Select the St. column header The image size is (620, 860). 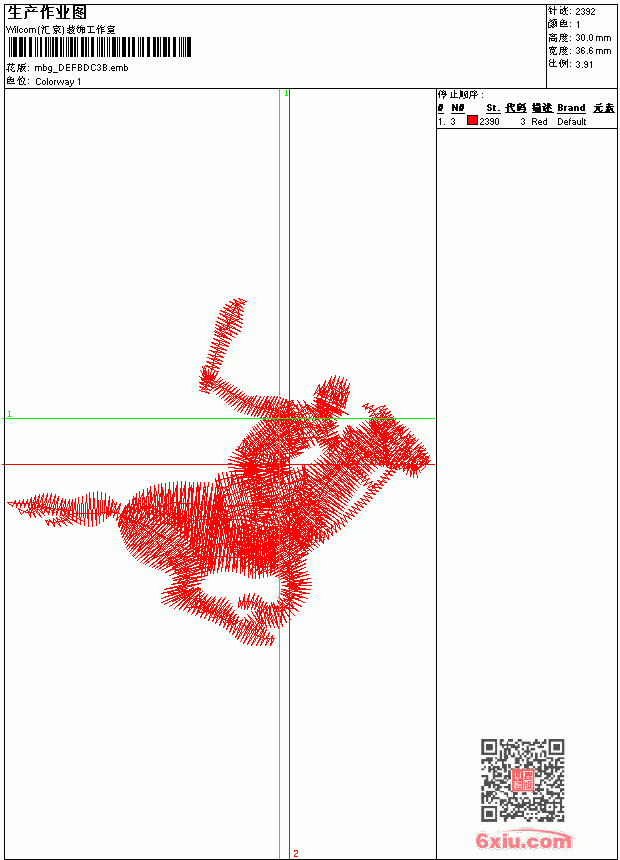pos(493,108)
